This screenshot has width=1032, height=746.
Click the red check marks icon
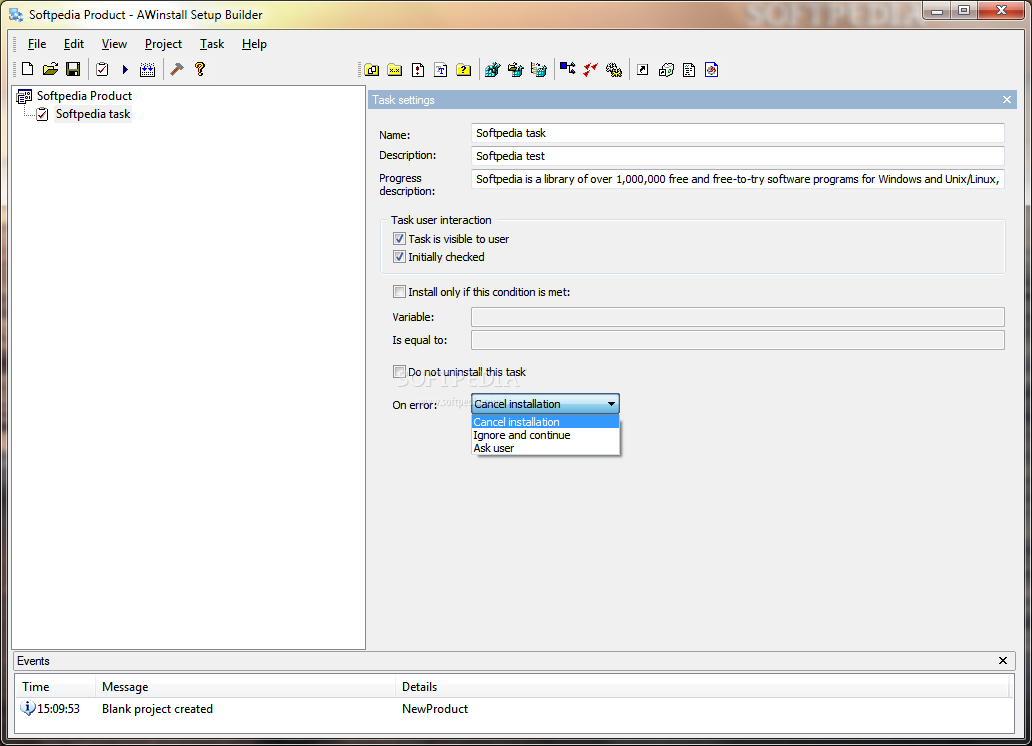pyautogui.click(x=590, y=69)
